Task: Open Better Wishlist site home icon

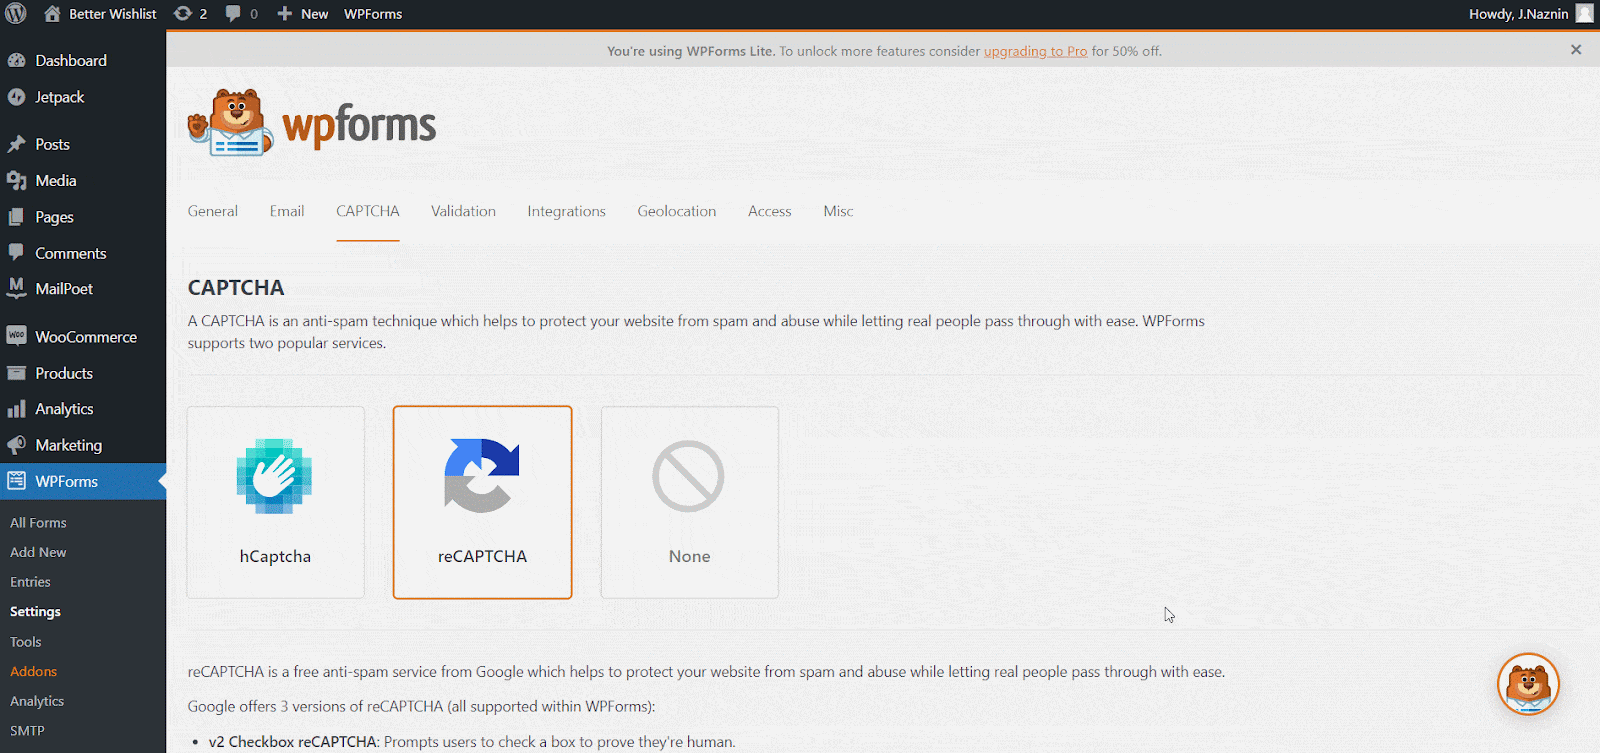Action: pyautogui.click(x=52, y=13)
